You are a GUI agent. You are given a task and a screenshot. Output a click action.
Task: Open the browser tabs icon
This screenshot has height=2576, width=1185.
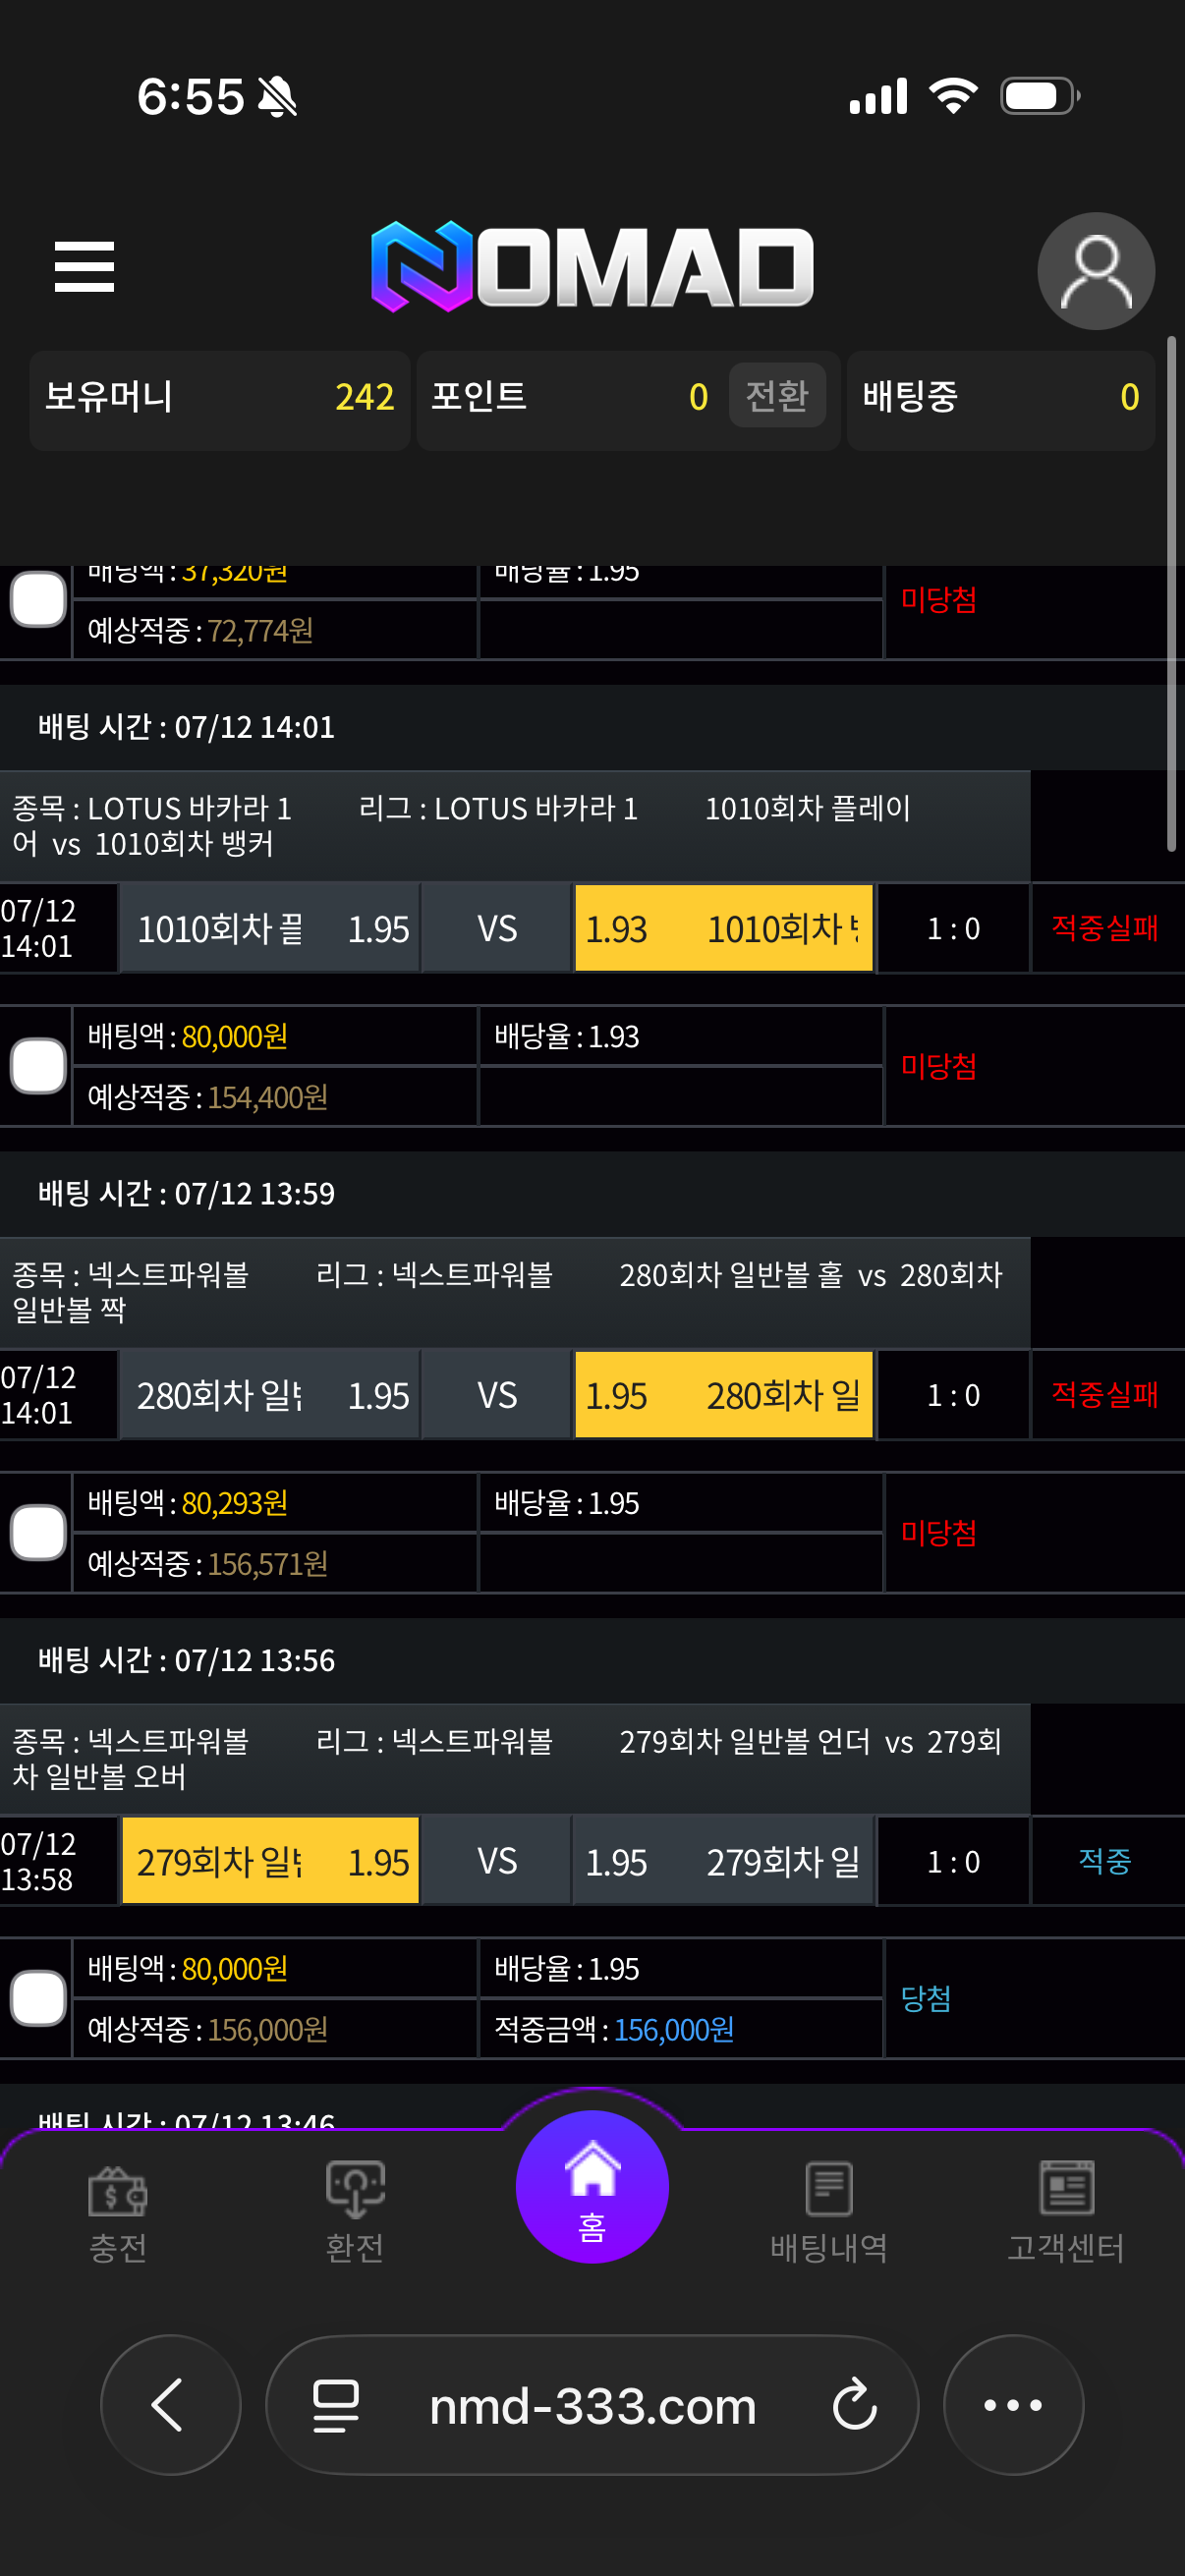[336, 2405]
